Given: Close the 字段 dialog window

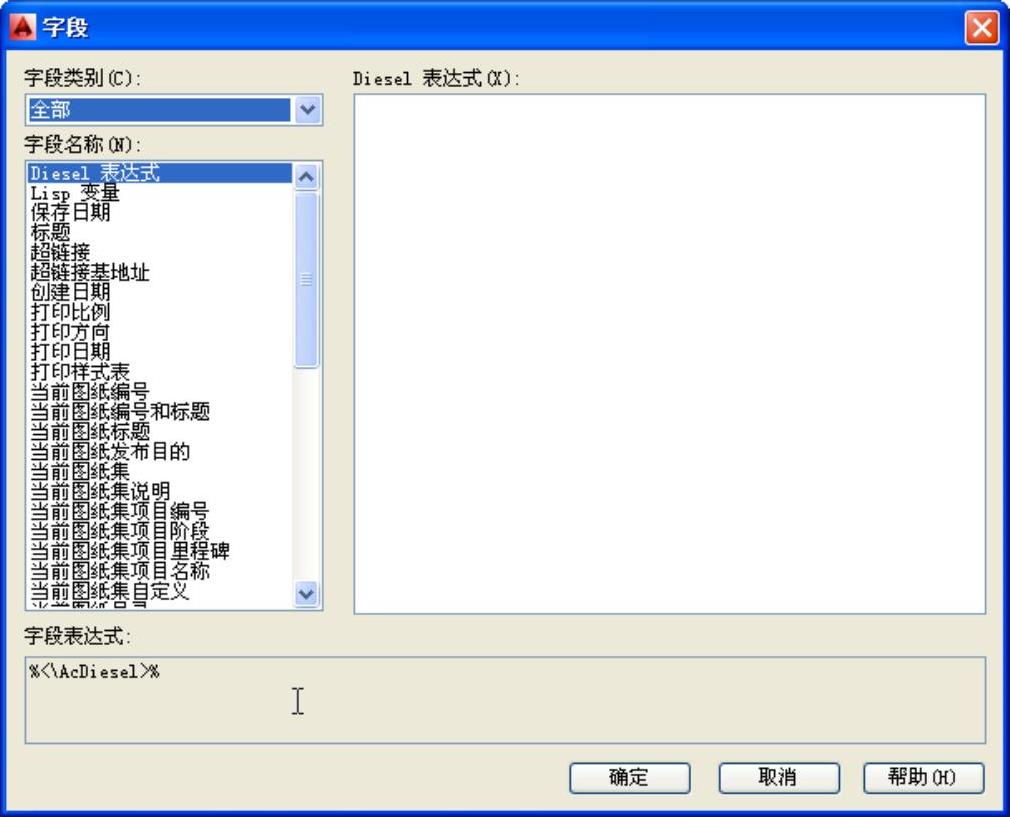Looking at the screenshot, I should tap(981, 28).
